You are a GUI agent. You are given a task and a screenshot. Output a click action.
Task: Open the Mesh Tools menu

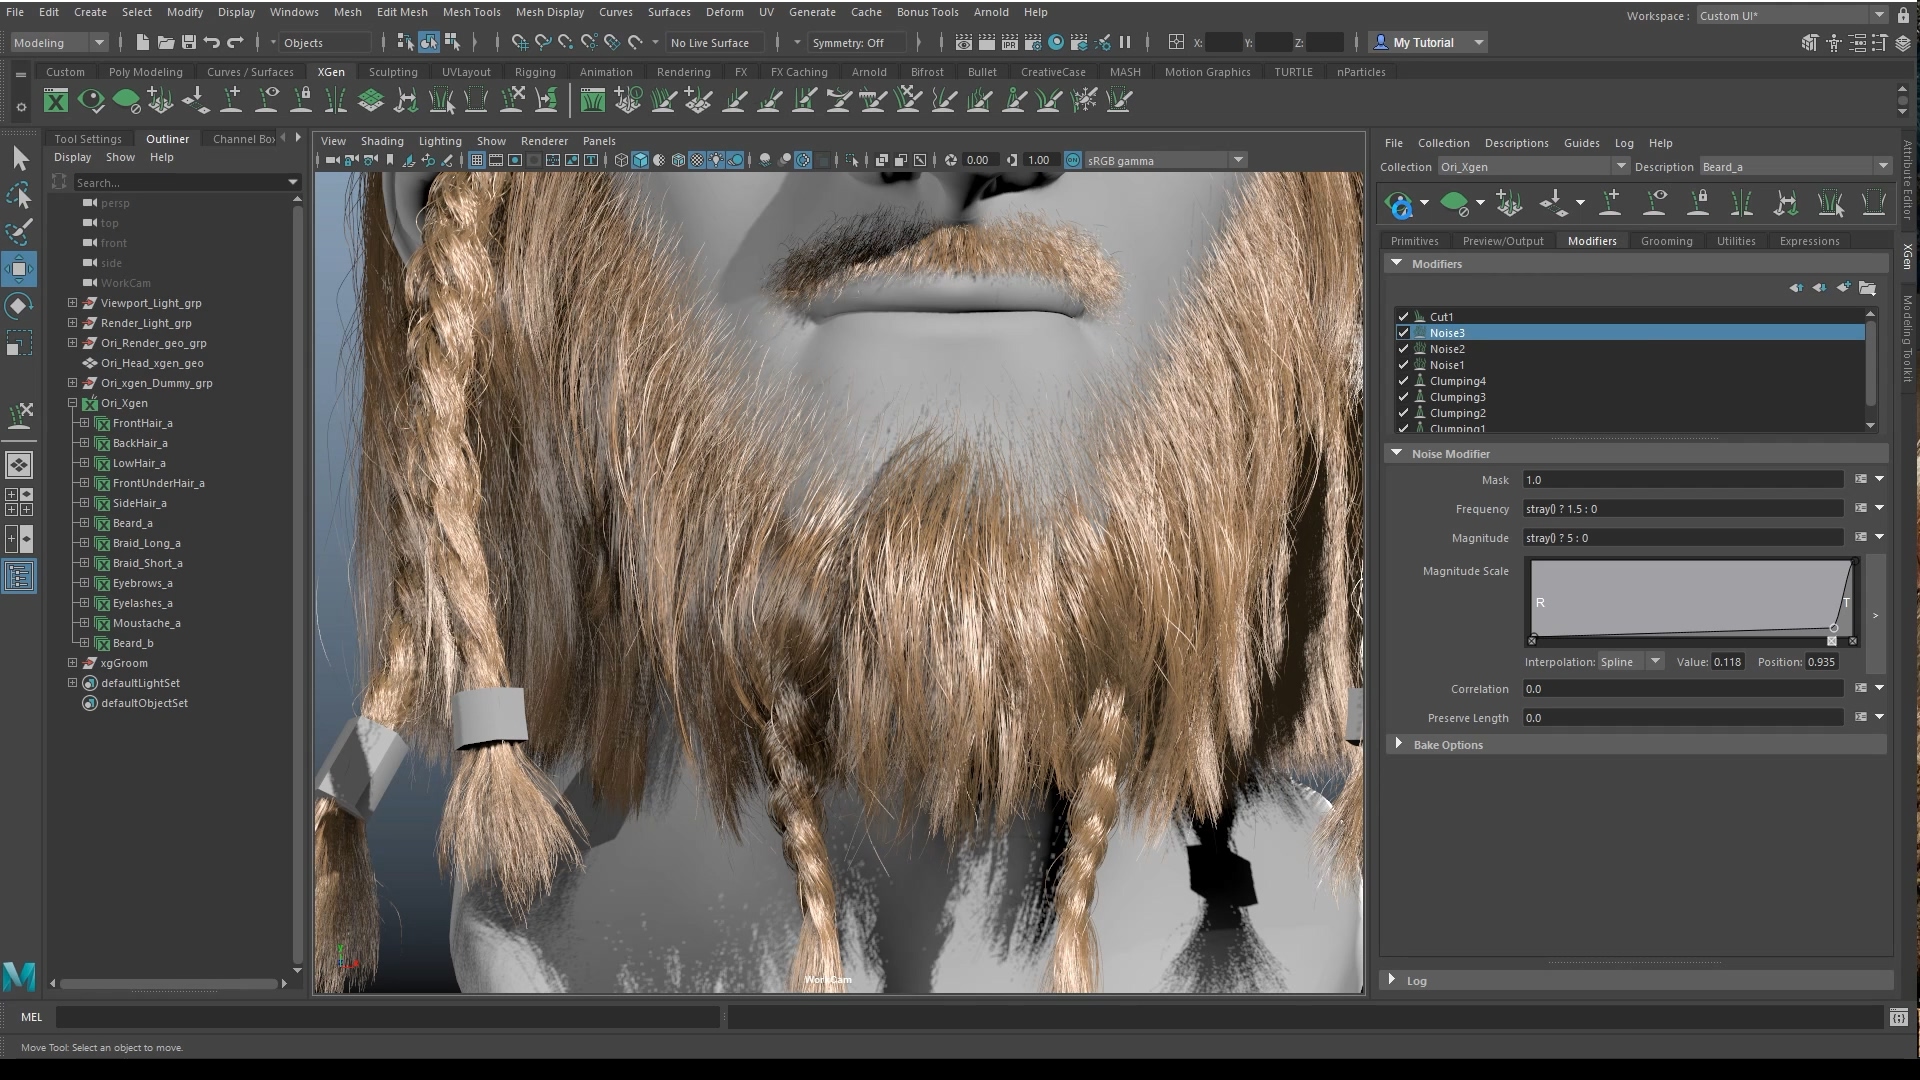(x=471, y=12)
